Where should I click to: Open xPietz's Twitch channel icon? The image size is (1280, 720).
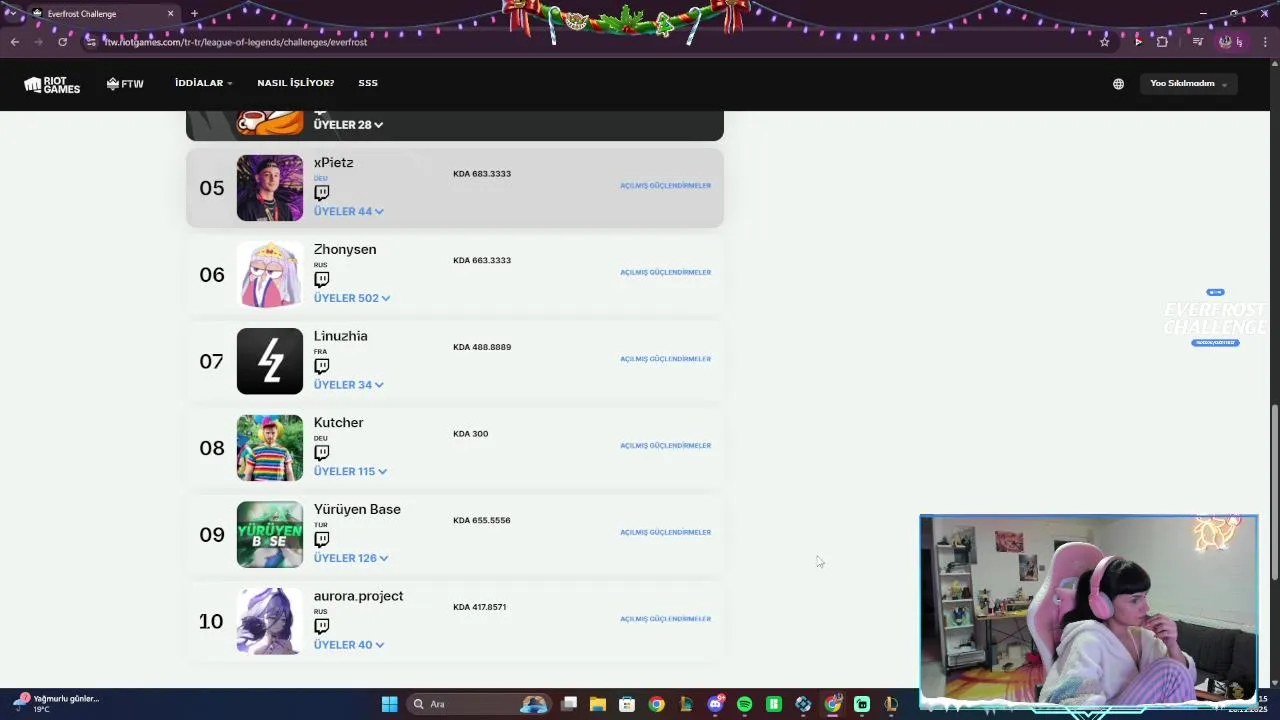(x=321, y=193)
